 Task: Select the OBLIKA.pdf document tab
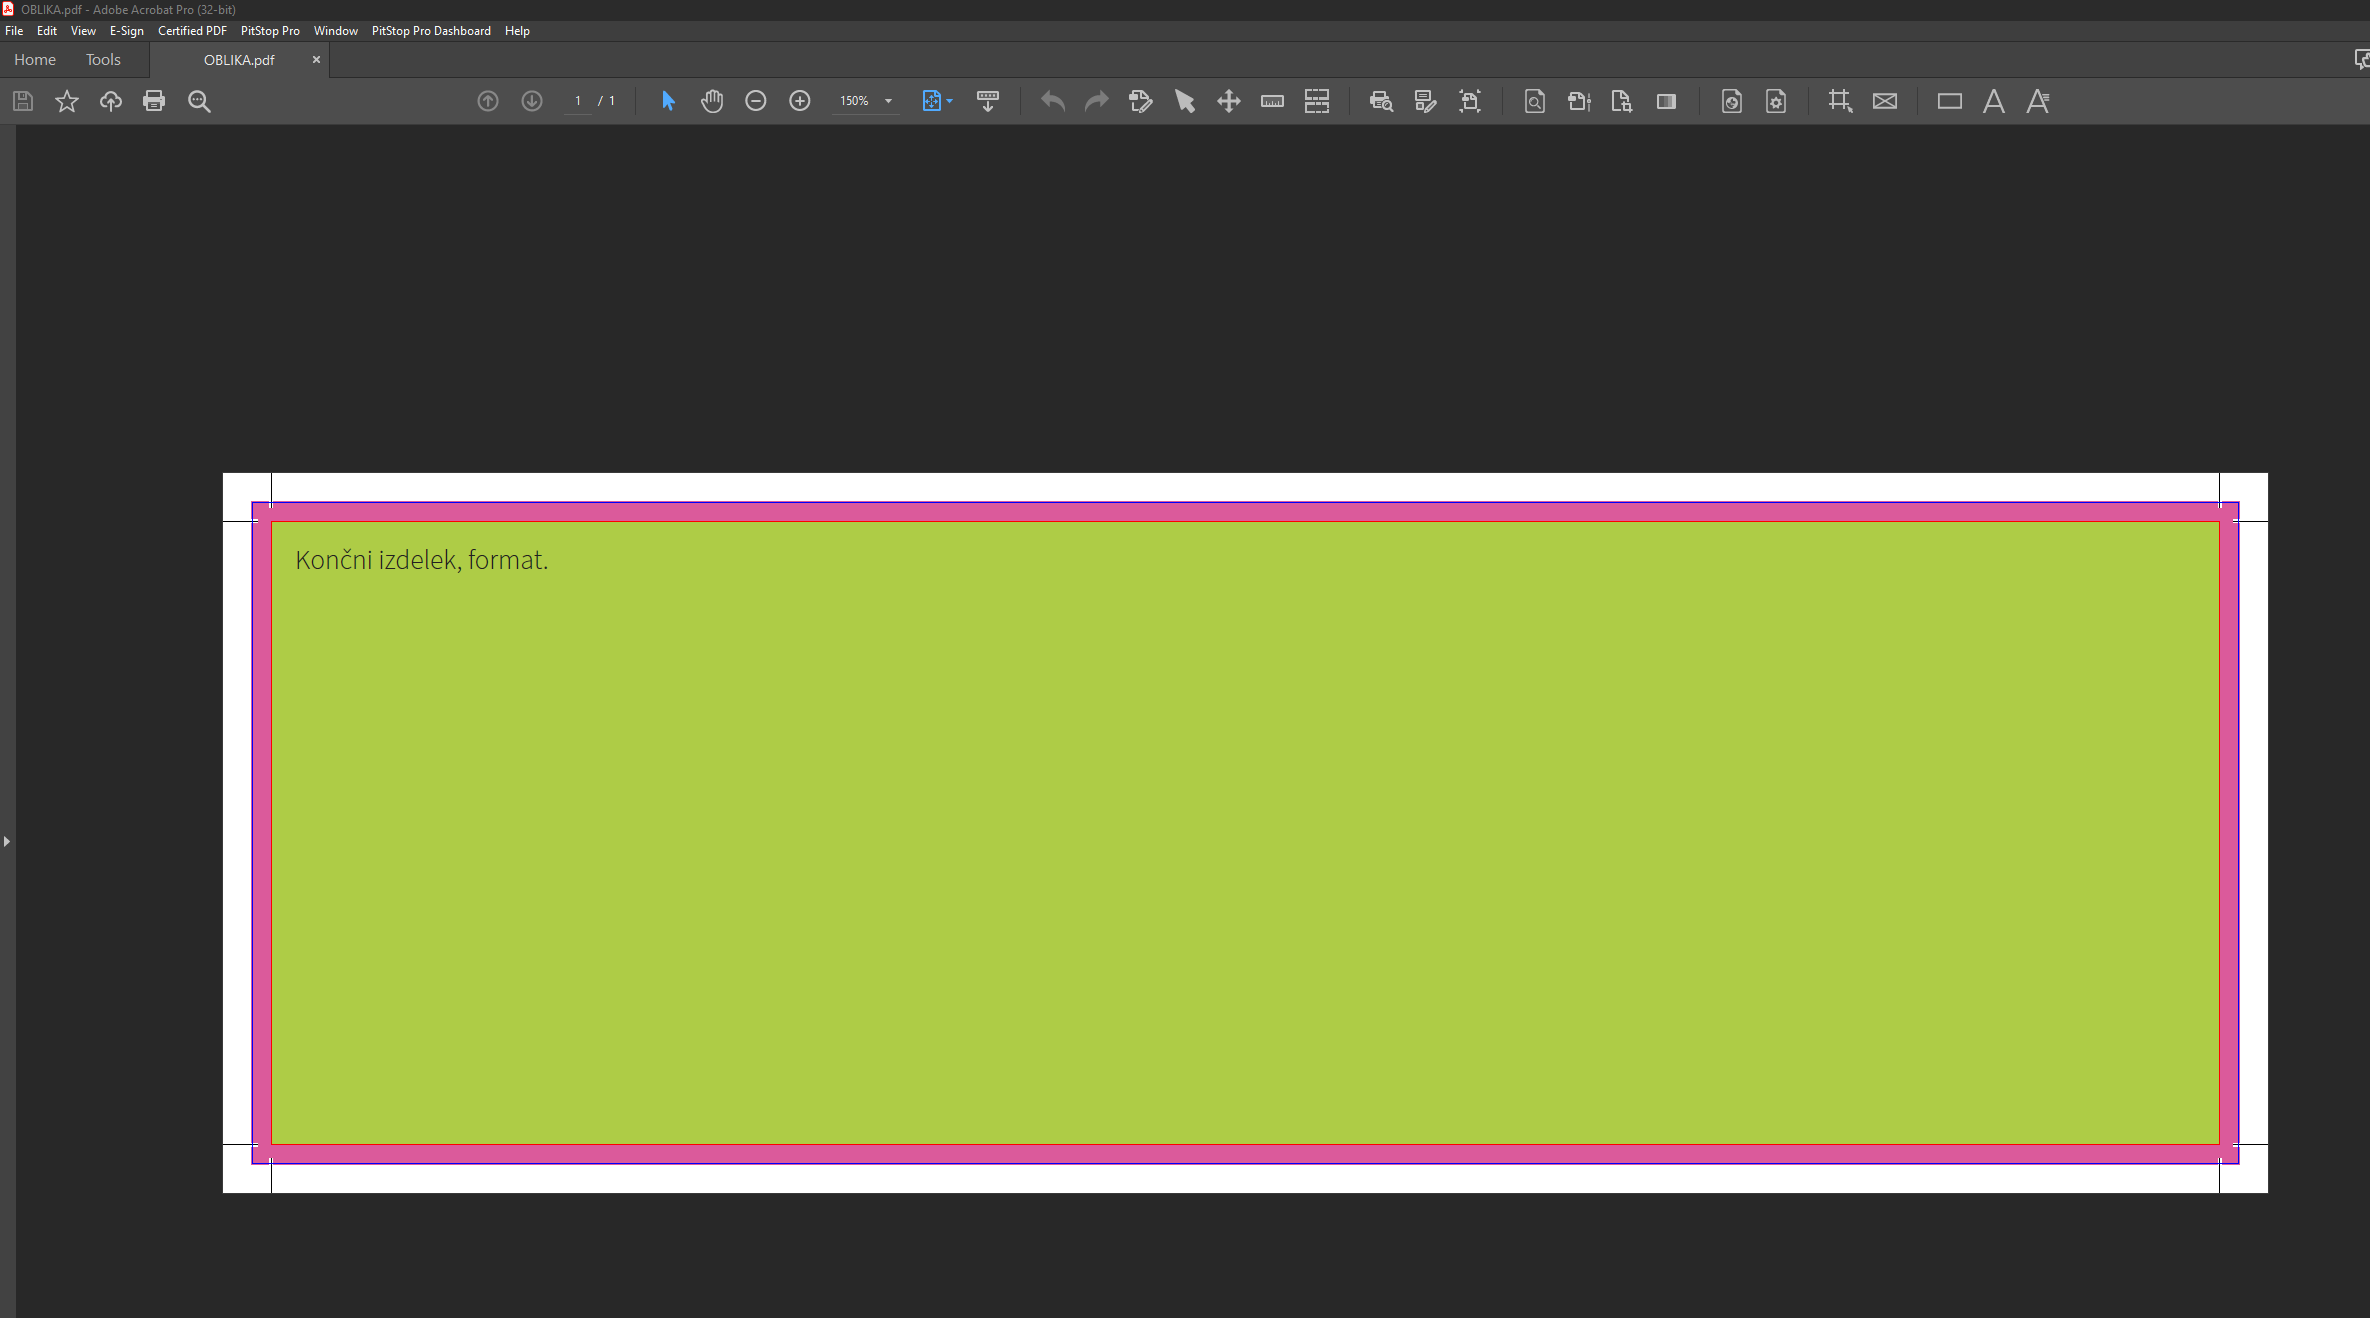[239, 60]
